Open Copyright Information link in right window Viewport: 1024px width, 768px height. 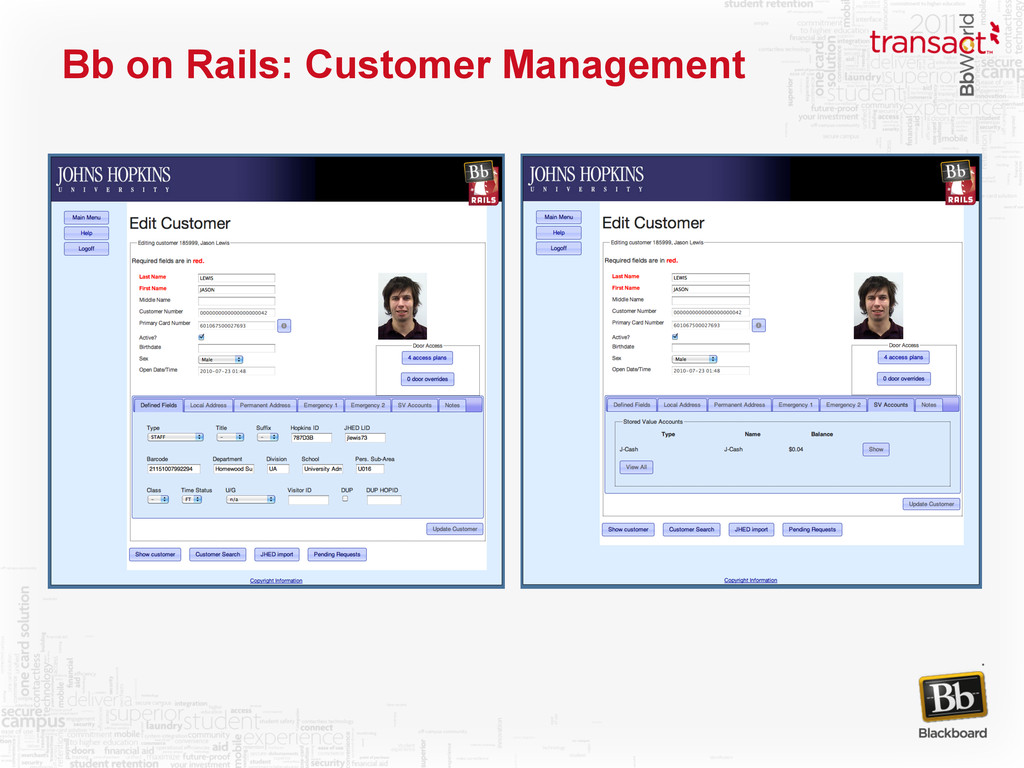point(750,580)
